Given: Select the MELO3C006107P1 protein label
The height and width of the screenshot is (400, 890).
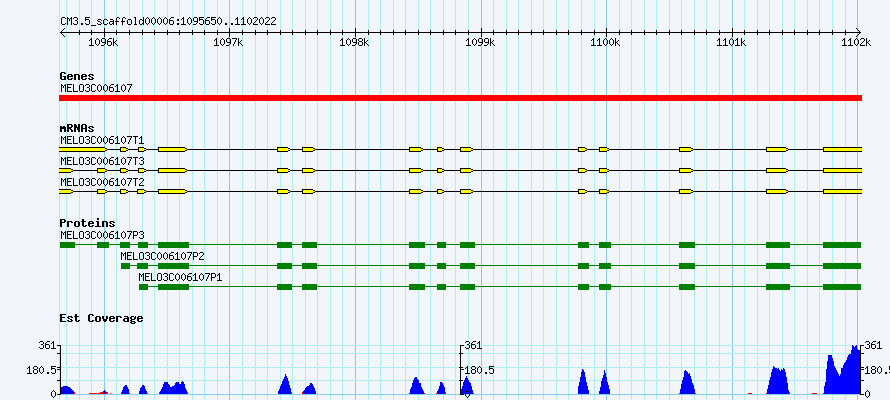Looking at the screenshot, I should pyautogui.click(x=180, y=277).
